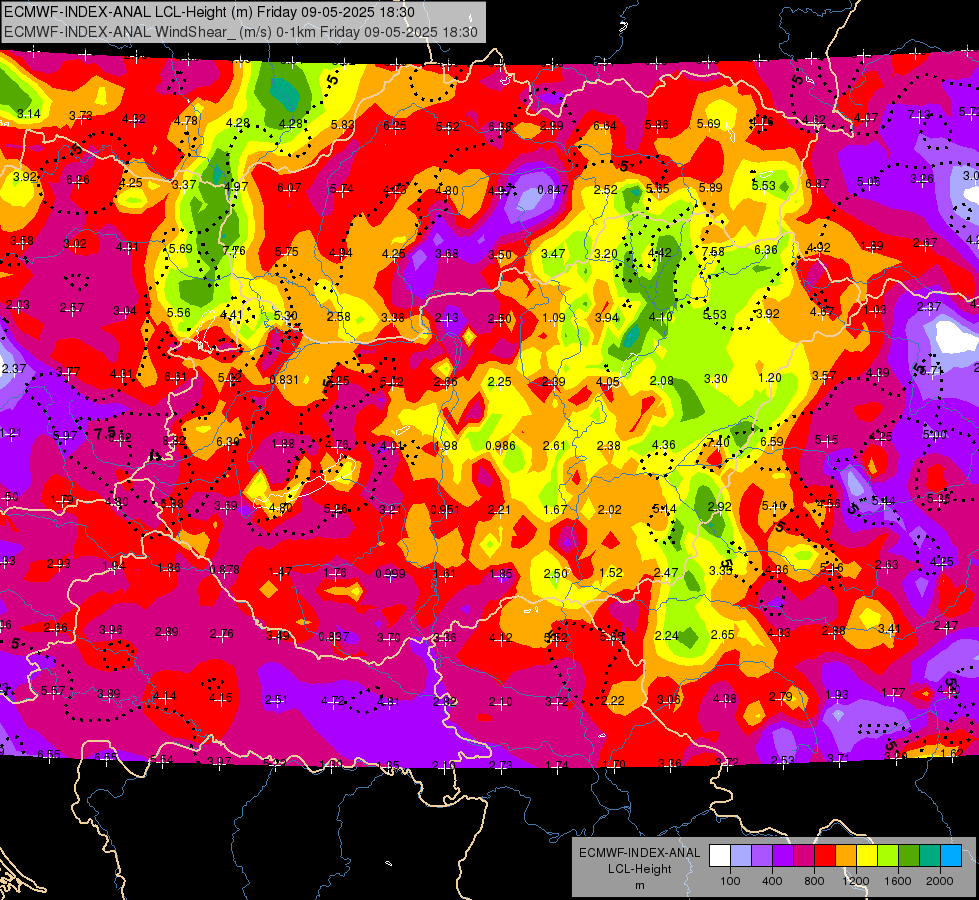Click the legend label LCL-Height
The image size is (979, 900).
[639, 869]
